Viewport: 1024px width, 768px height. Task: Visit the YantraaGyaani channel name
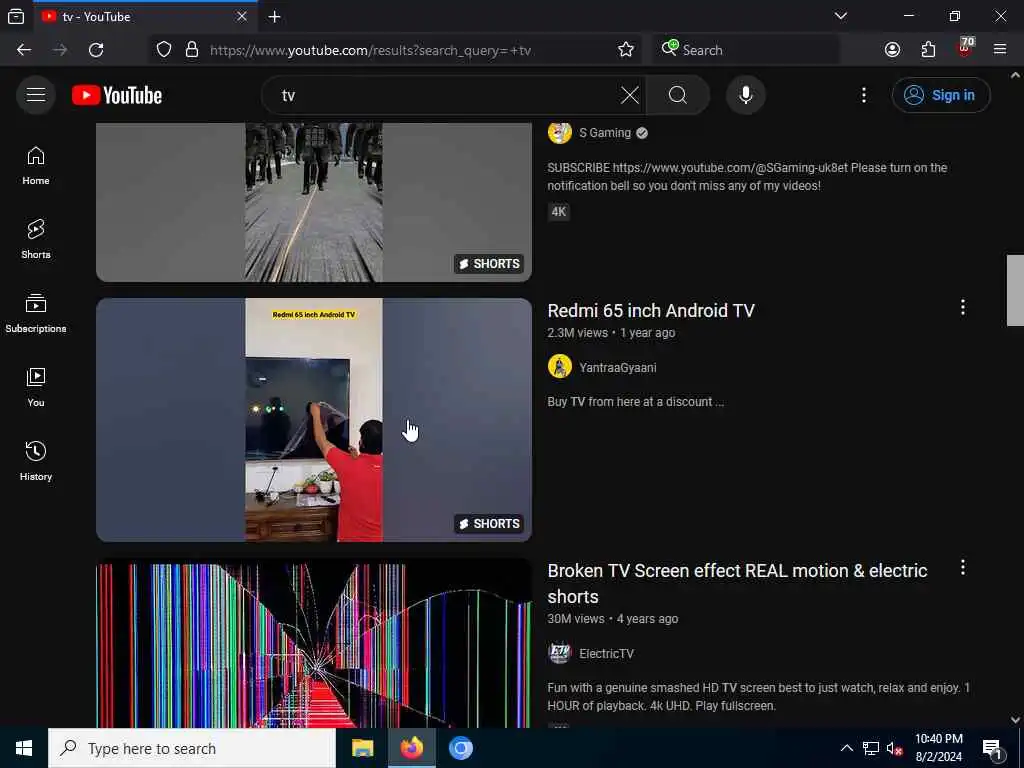(617, 368)
